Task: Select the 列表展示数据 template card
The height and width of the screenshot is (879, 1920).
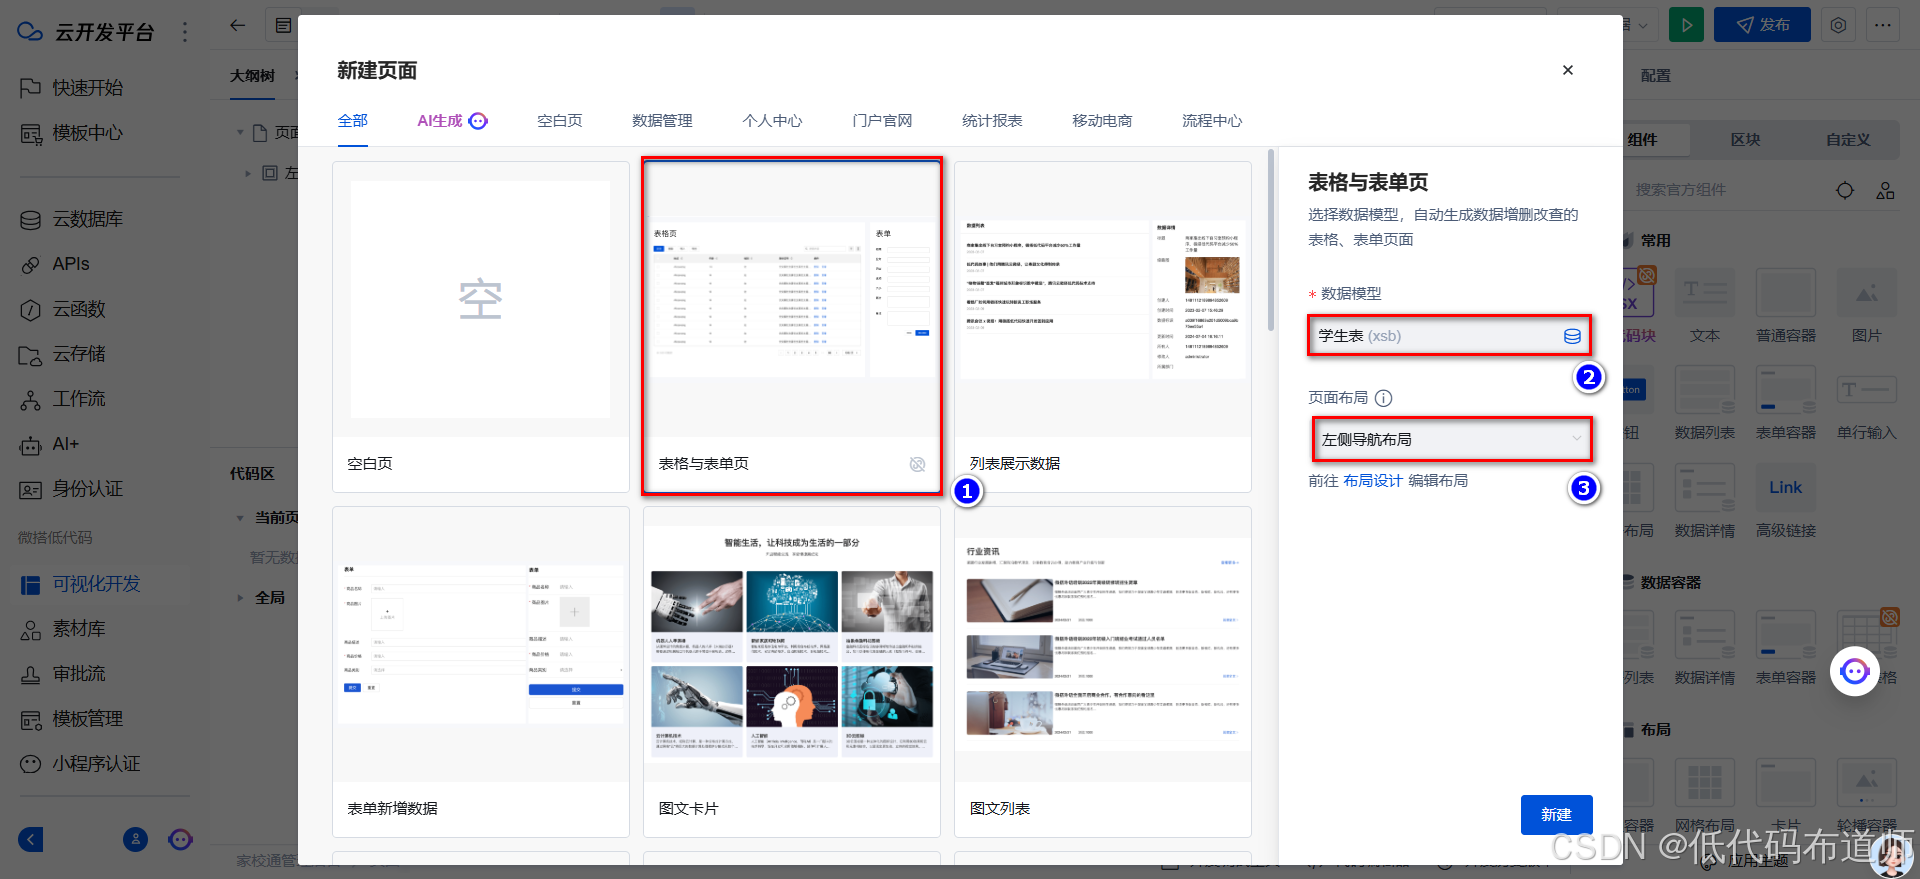Action: [x=1103, y=327]
